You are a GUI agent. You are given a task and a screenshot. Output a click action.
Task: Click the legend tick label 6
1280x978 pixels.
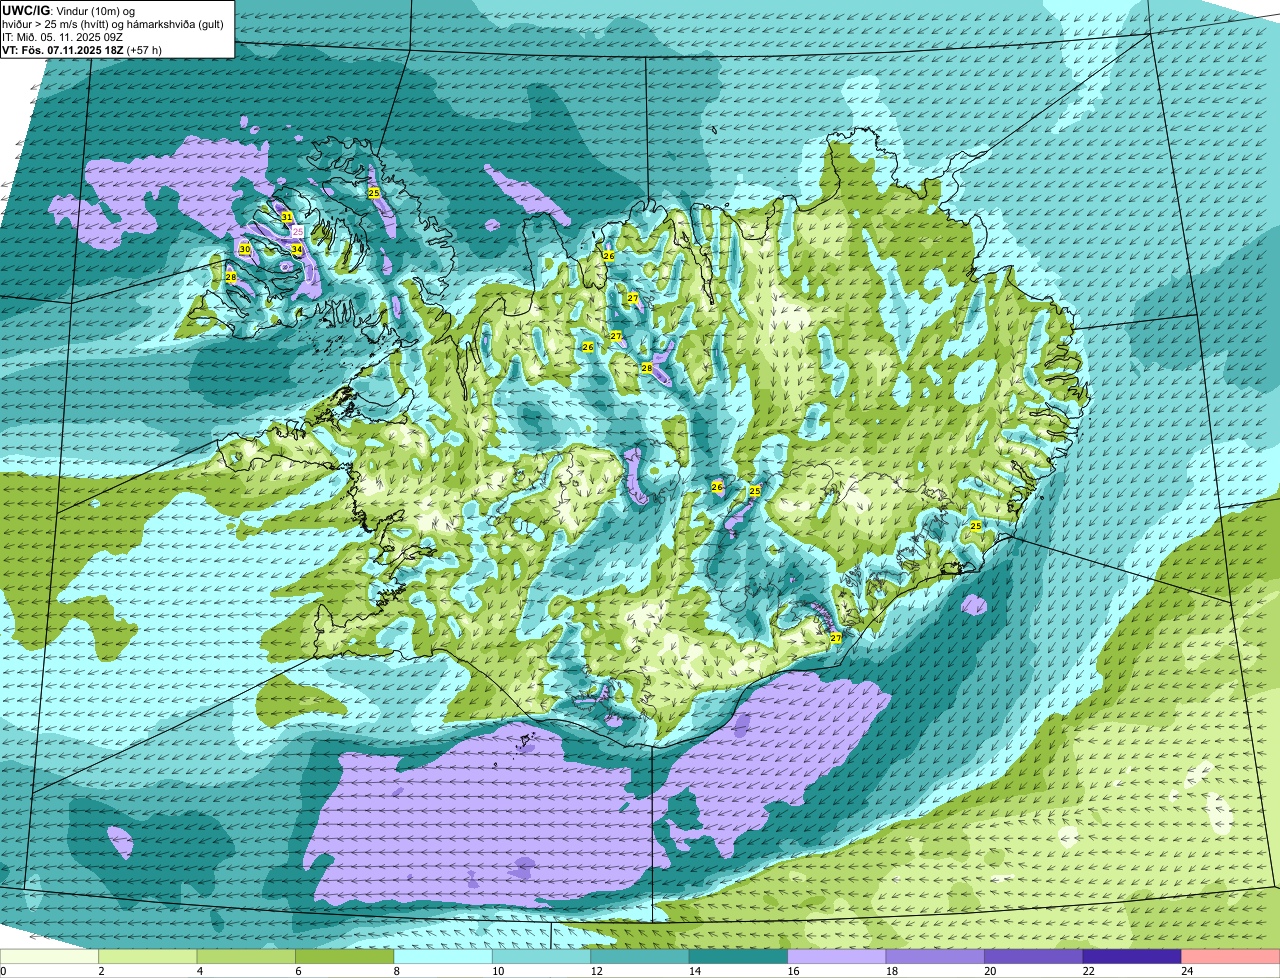pos(297,970)
